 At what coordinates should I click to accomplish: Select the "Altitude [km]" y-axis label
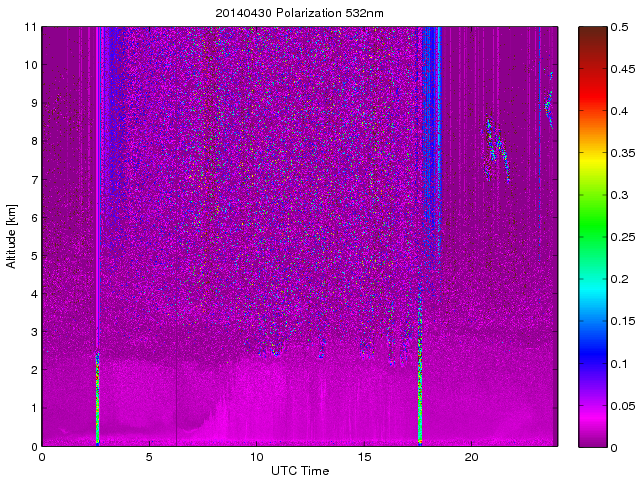12,236
